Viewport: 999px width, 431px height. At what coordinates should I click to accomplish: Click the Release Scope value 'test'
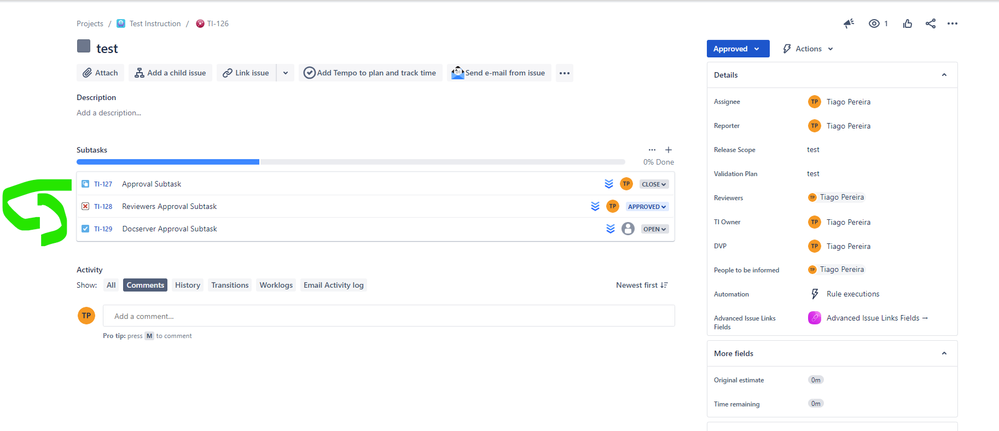coord(813,150)
